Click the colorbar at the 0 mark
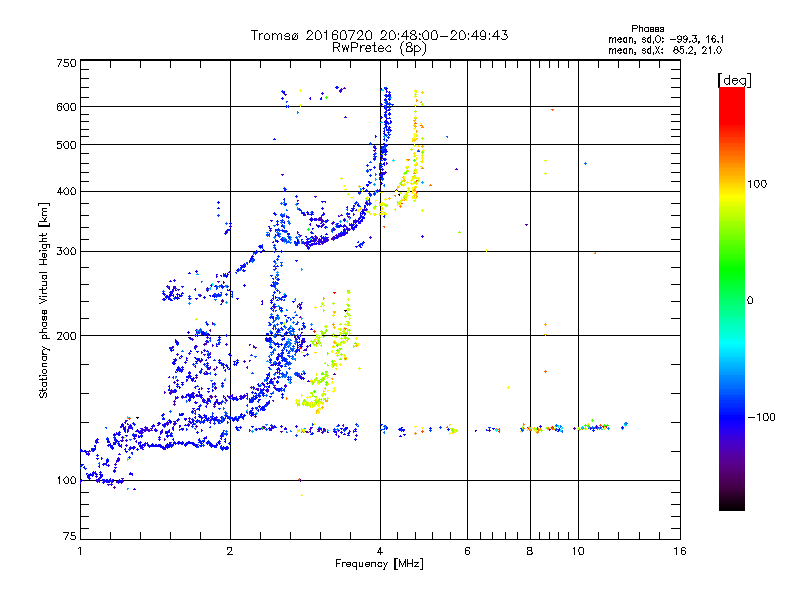 click(732, 301)
